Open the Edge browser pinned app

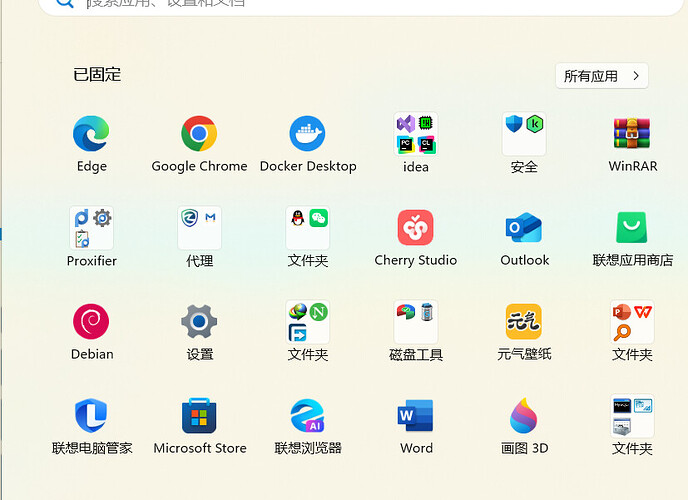pos(91,133)
